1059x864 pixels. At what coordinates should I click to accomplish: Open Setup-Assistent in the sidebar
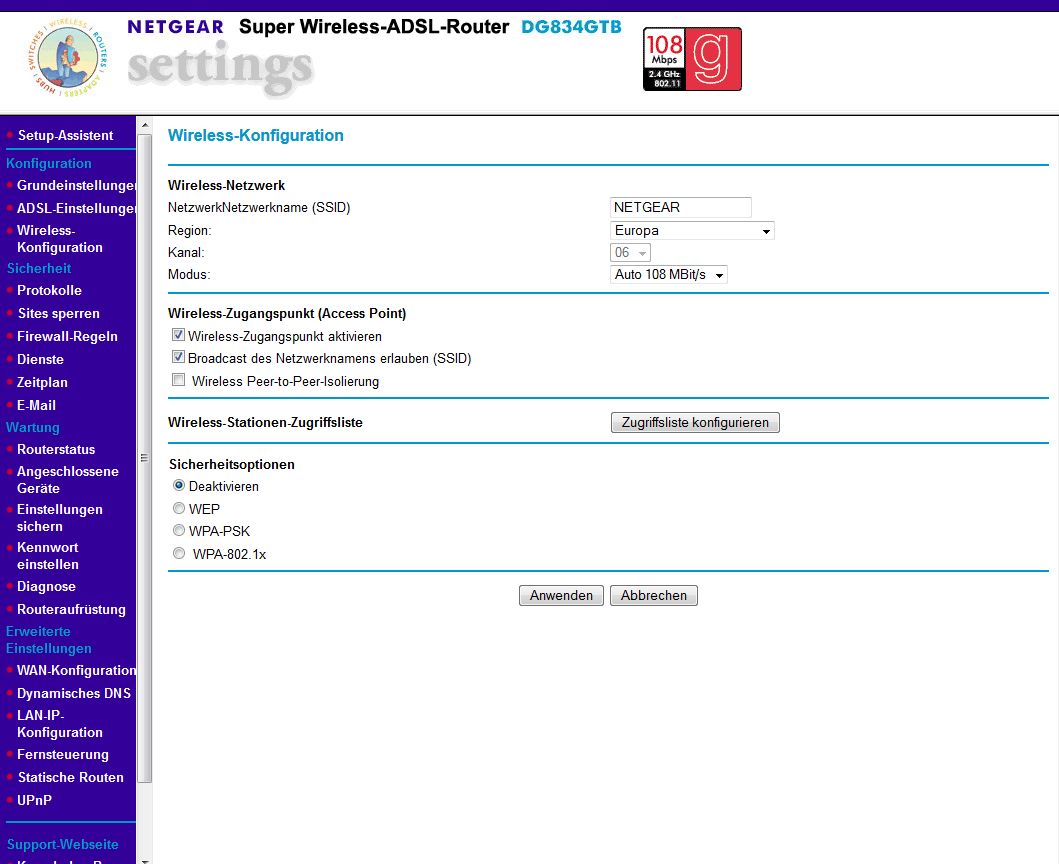click(x=66, y=135)
